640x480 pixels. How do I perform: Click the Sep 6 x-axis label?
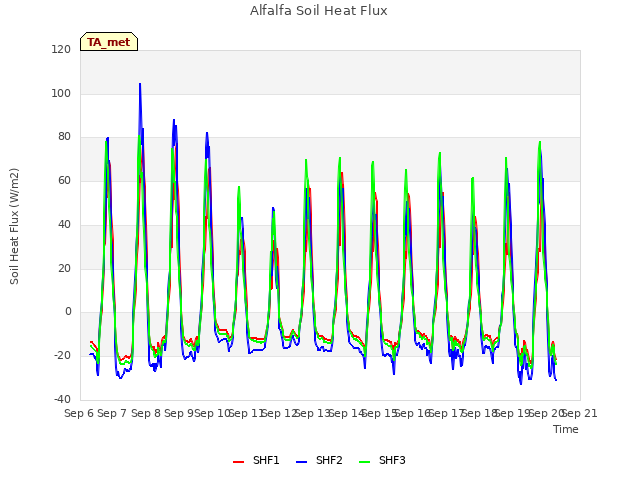coord(79,413)
